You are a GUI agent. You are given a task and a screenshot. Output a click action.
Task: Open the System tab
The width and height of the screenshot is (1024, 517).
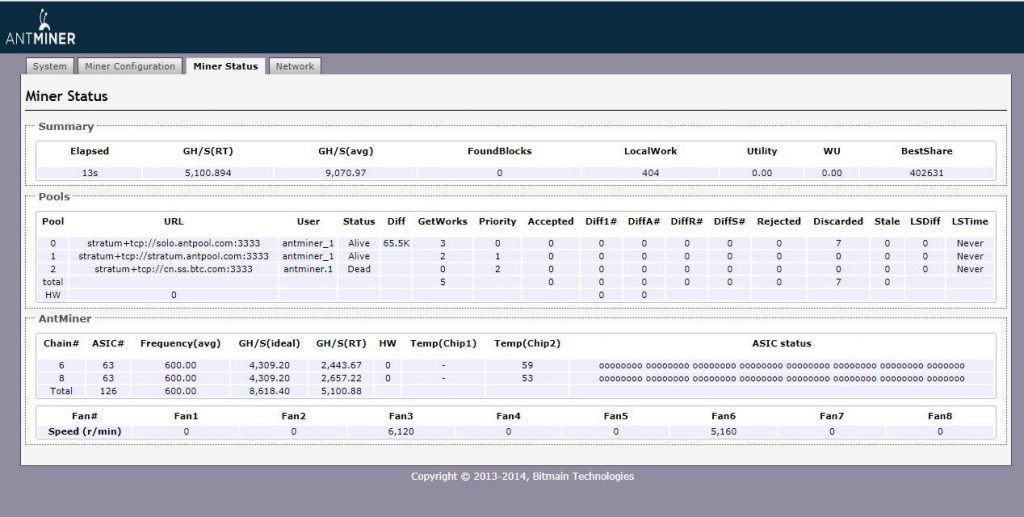click(50, 66)
